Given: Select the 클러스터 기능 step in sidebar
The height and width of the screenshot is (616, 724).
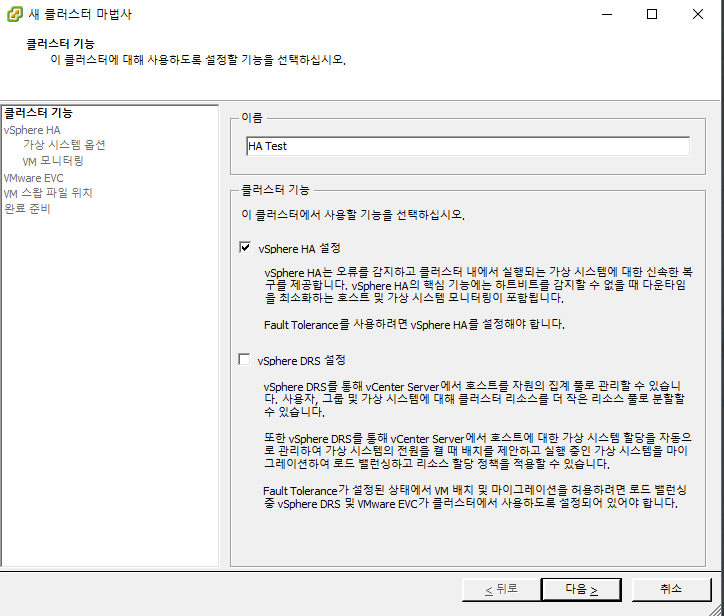Looking at the screenshot, I should click(x=38, y=113).
